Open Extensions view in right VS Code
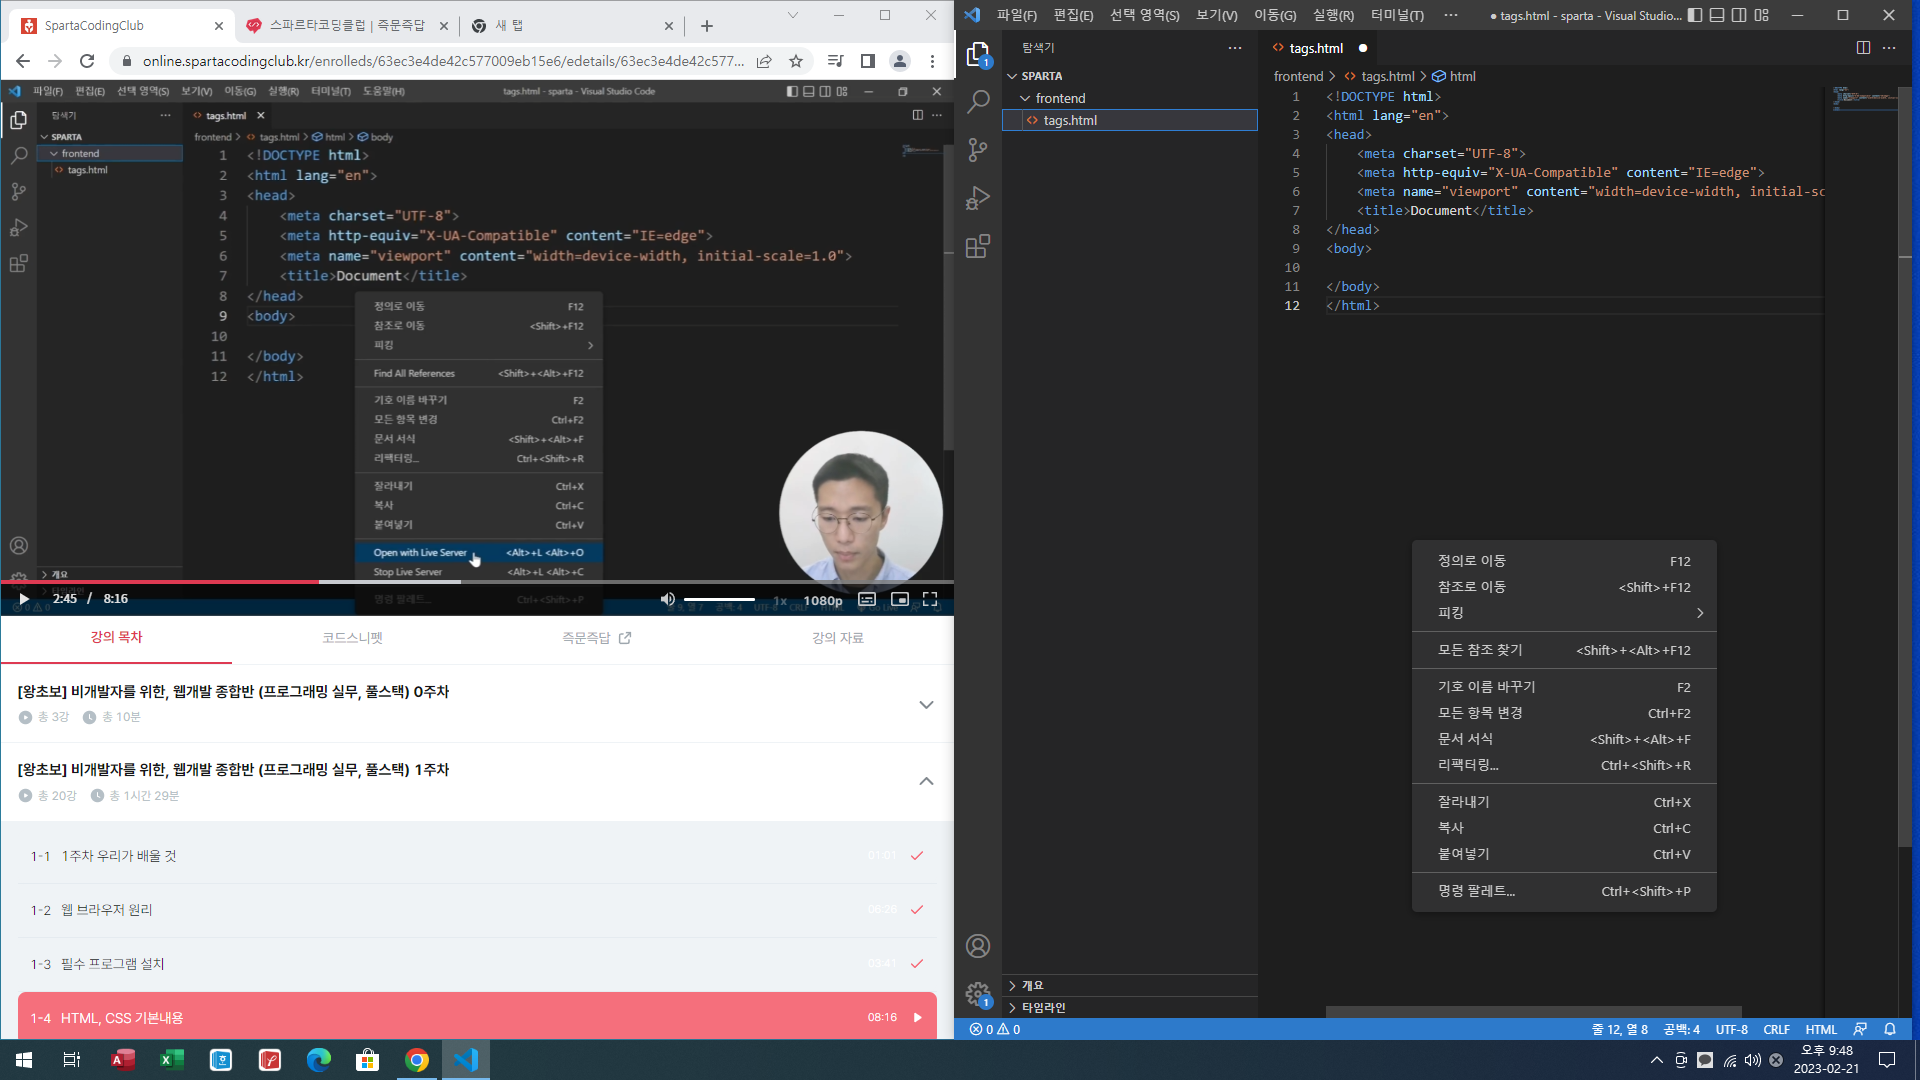1920x1080 pixels. click(978, 246)
